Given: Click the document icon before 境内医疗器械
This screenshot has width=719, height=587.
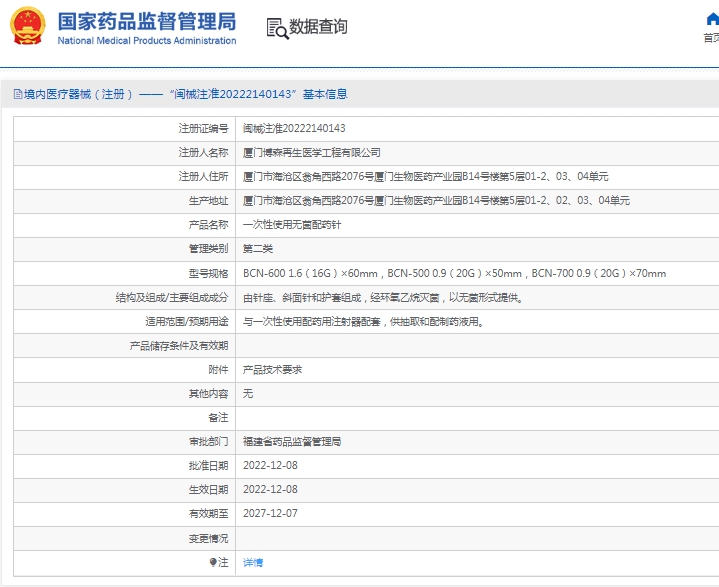Looking at the screenshot, I should point(18,94).
